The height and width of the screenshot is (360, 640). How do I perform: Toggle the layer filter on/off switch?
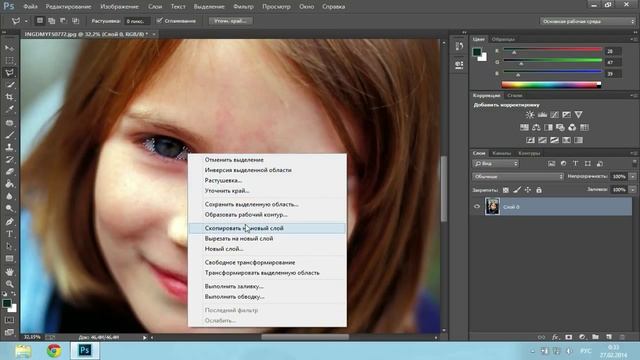[x=634, y=163]
